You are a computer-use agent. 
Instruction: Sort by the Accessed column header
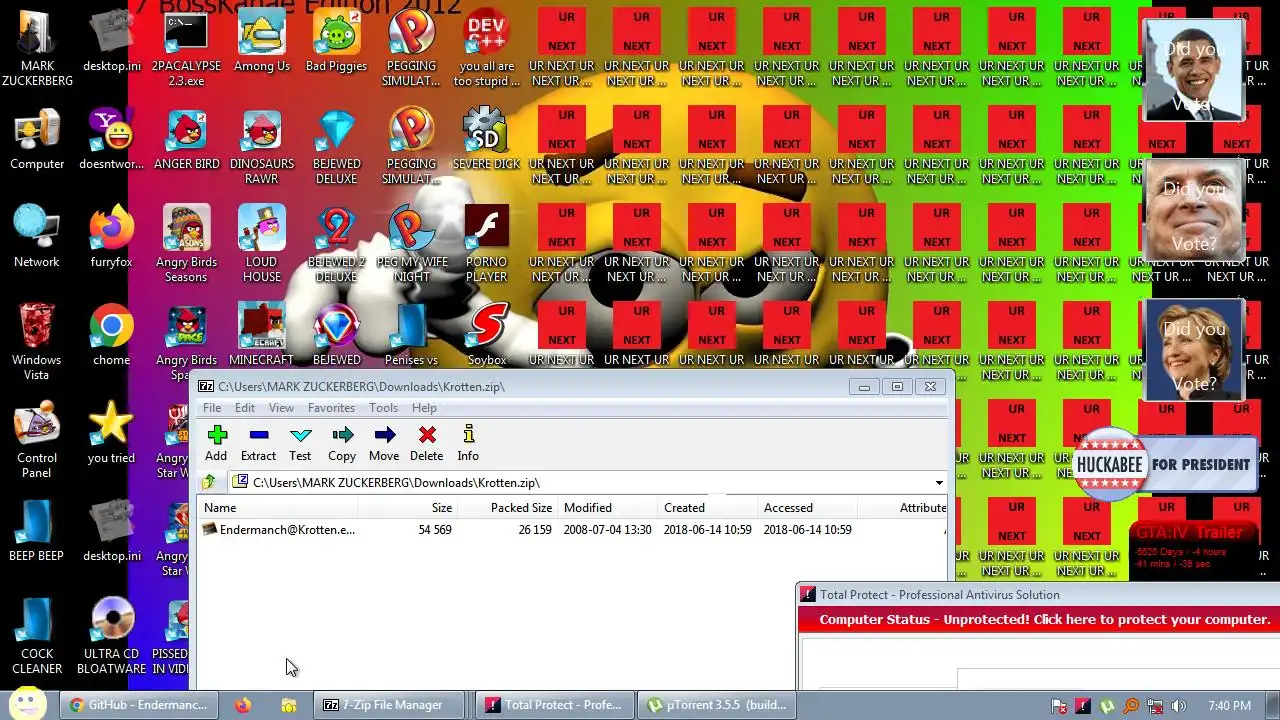click(808, 508)
